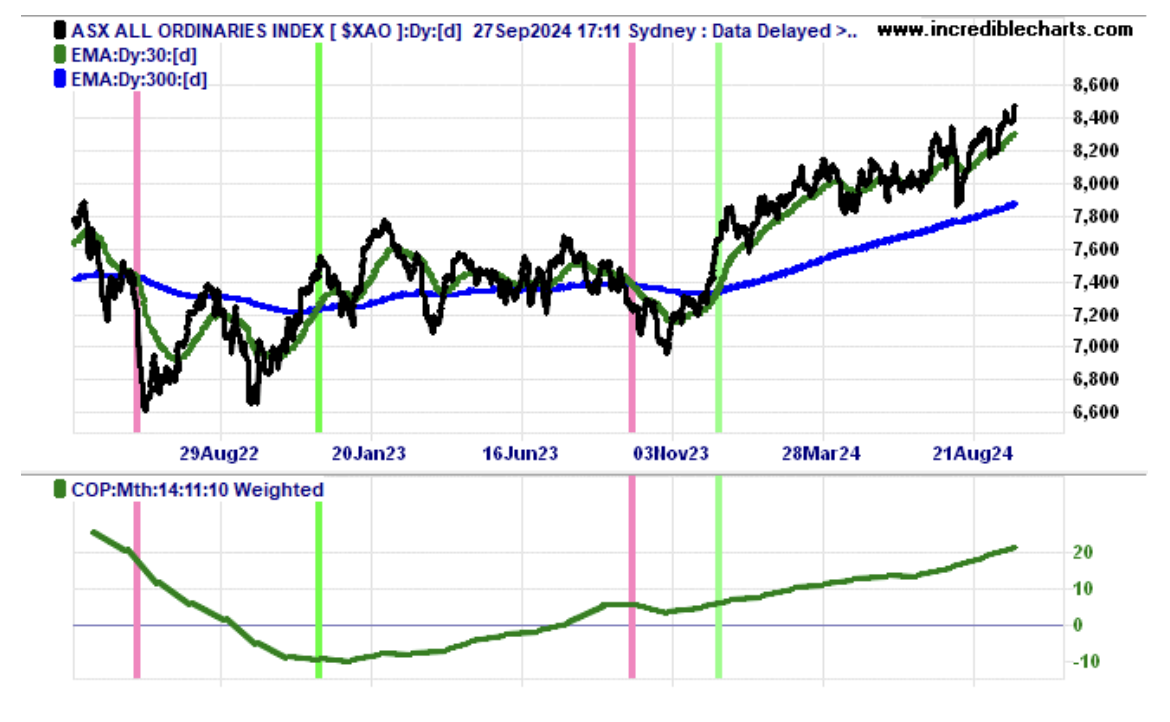This screenshot has height=722, width=1170.
Task: Click the -10 value on COP axis
Action: pos(1083,661)
